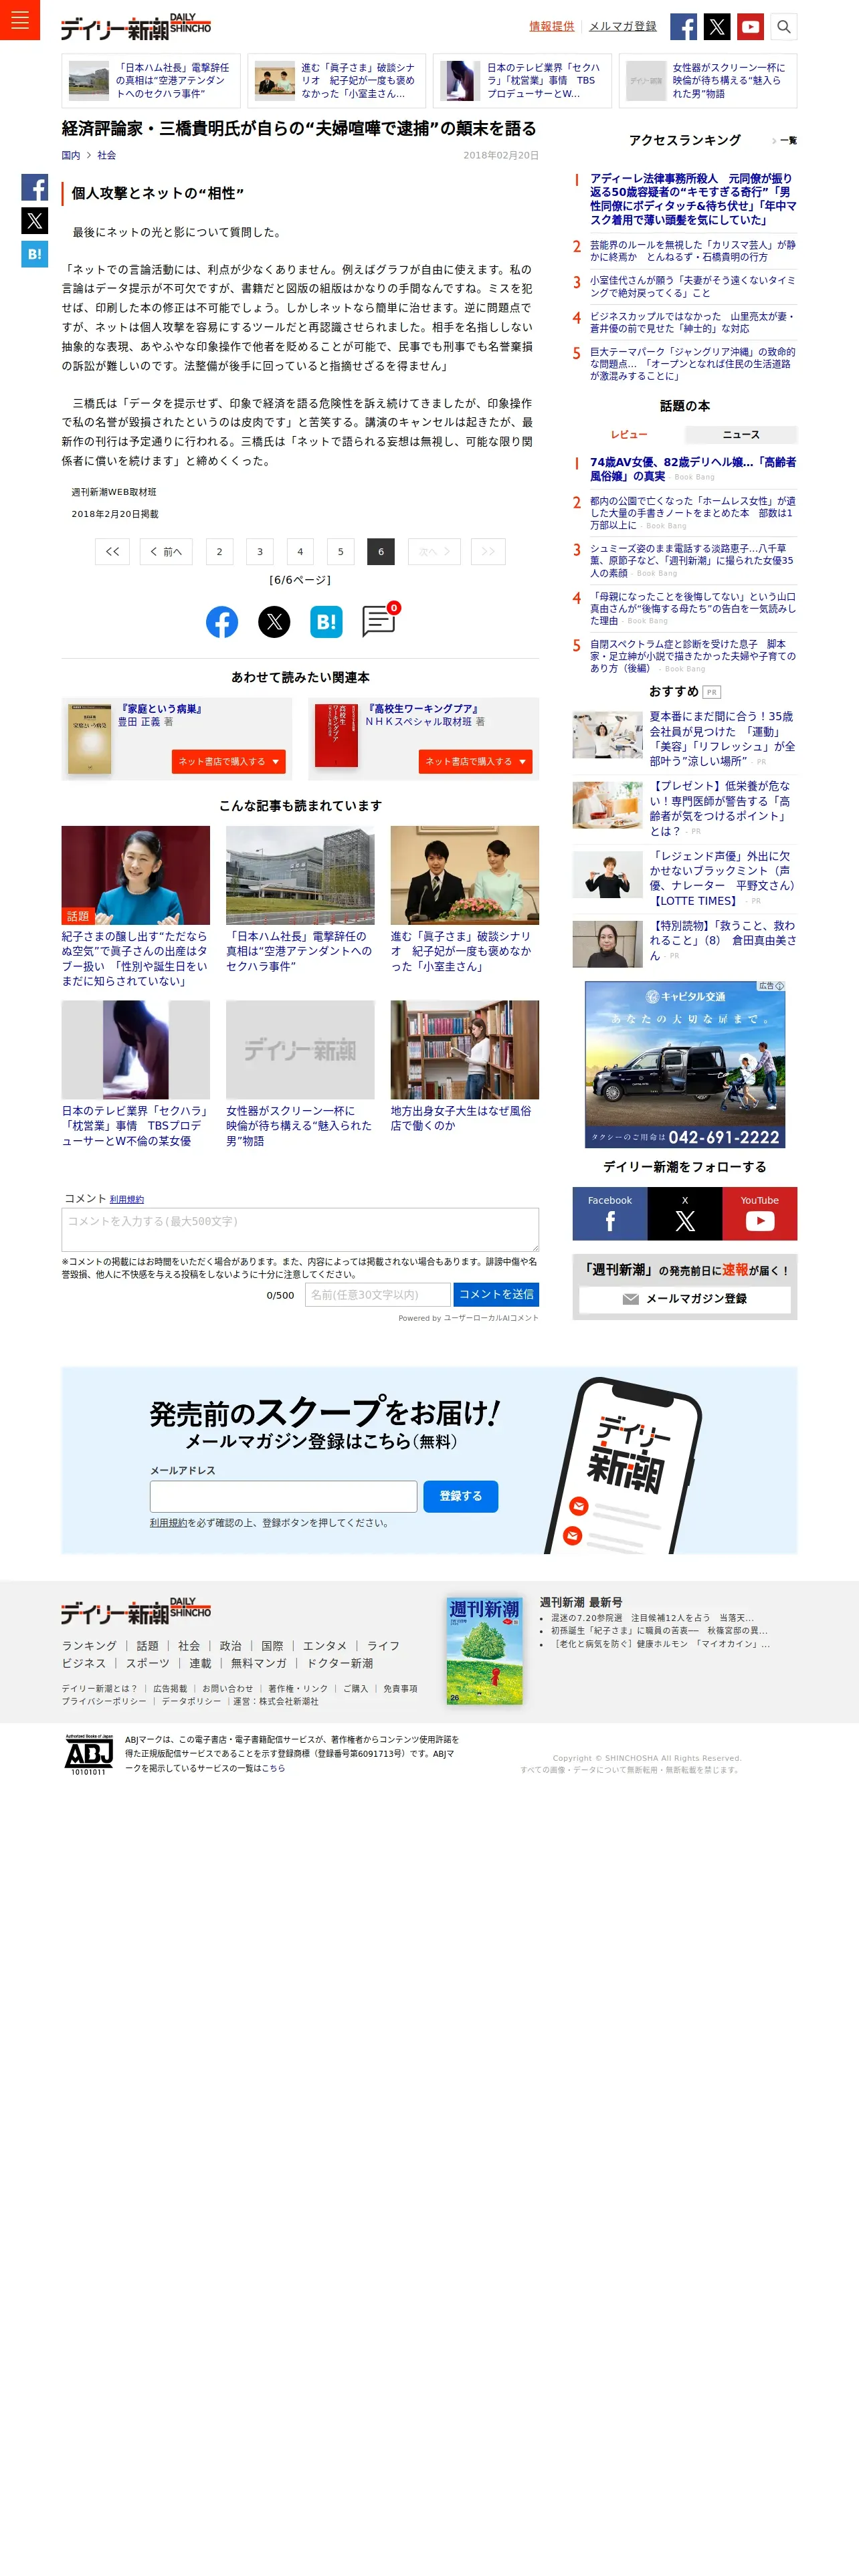Open page 3 of the article
The image size is (859, 2576).
click(x=260, y=551)
